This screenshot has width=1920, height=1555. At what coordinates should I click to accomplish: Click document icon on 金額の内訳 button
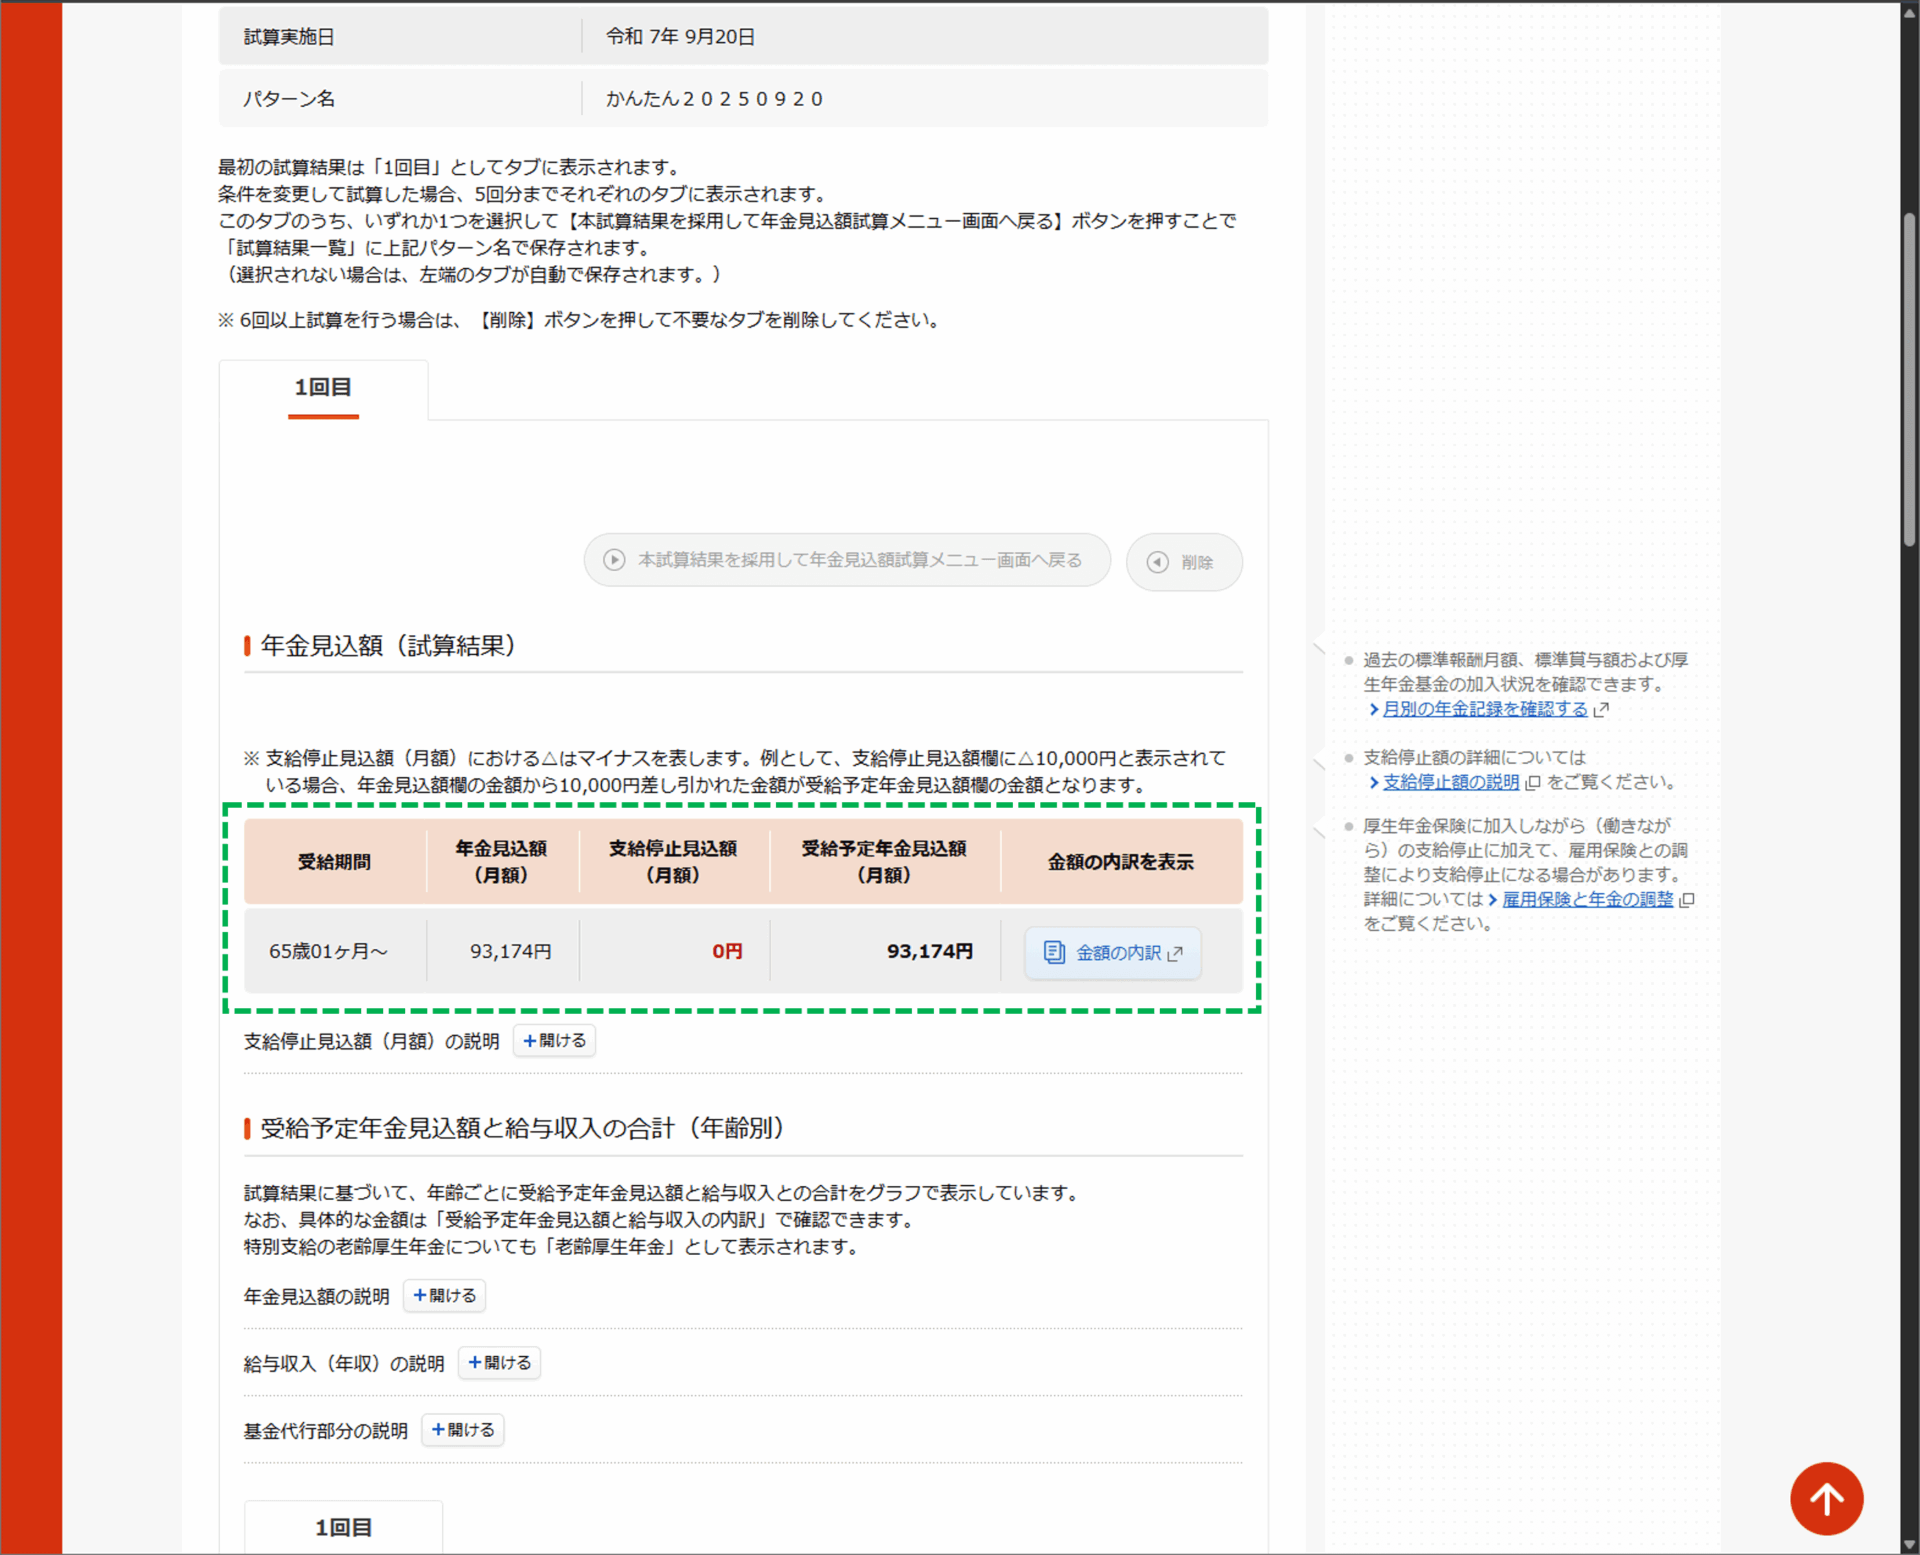coord(1053,952)
